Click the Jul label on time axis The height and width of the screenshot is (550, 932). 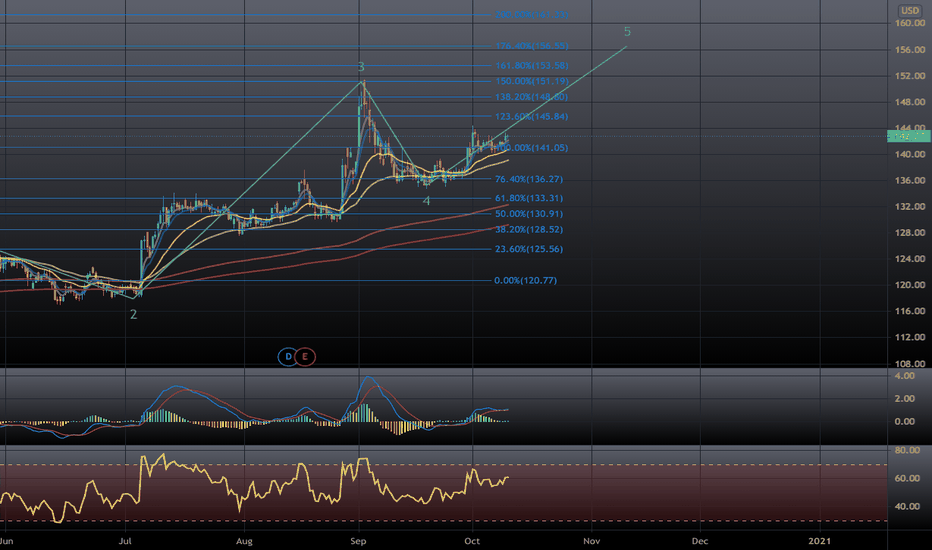[125, 541]
